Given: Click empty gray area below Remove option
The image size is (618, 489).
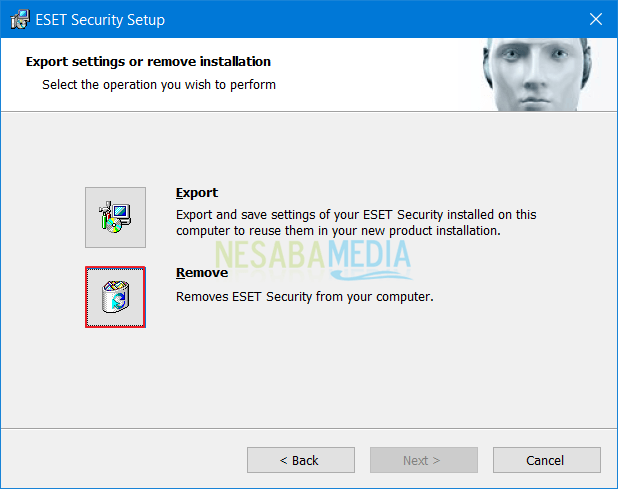Looking at the screenshot, I should point(307,378).
